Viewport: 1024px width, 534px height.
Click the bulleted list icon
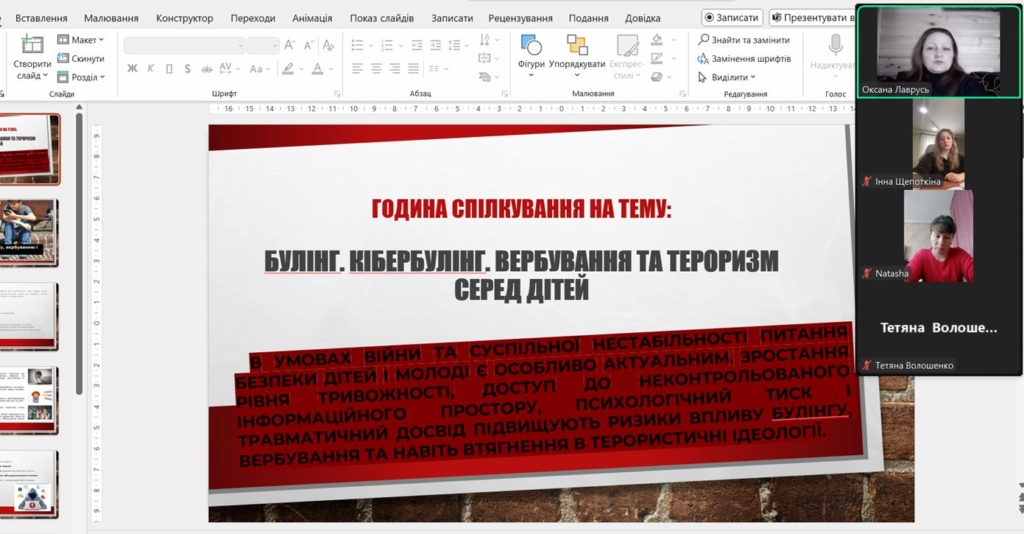point(358,44)
